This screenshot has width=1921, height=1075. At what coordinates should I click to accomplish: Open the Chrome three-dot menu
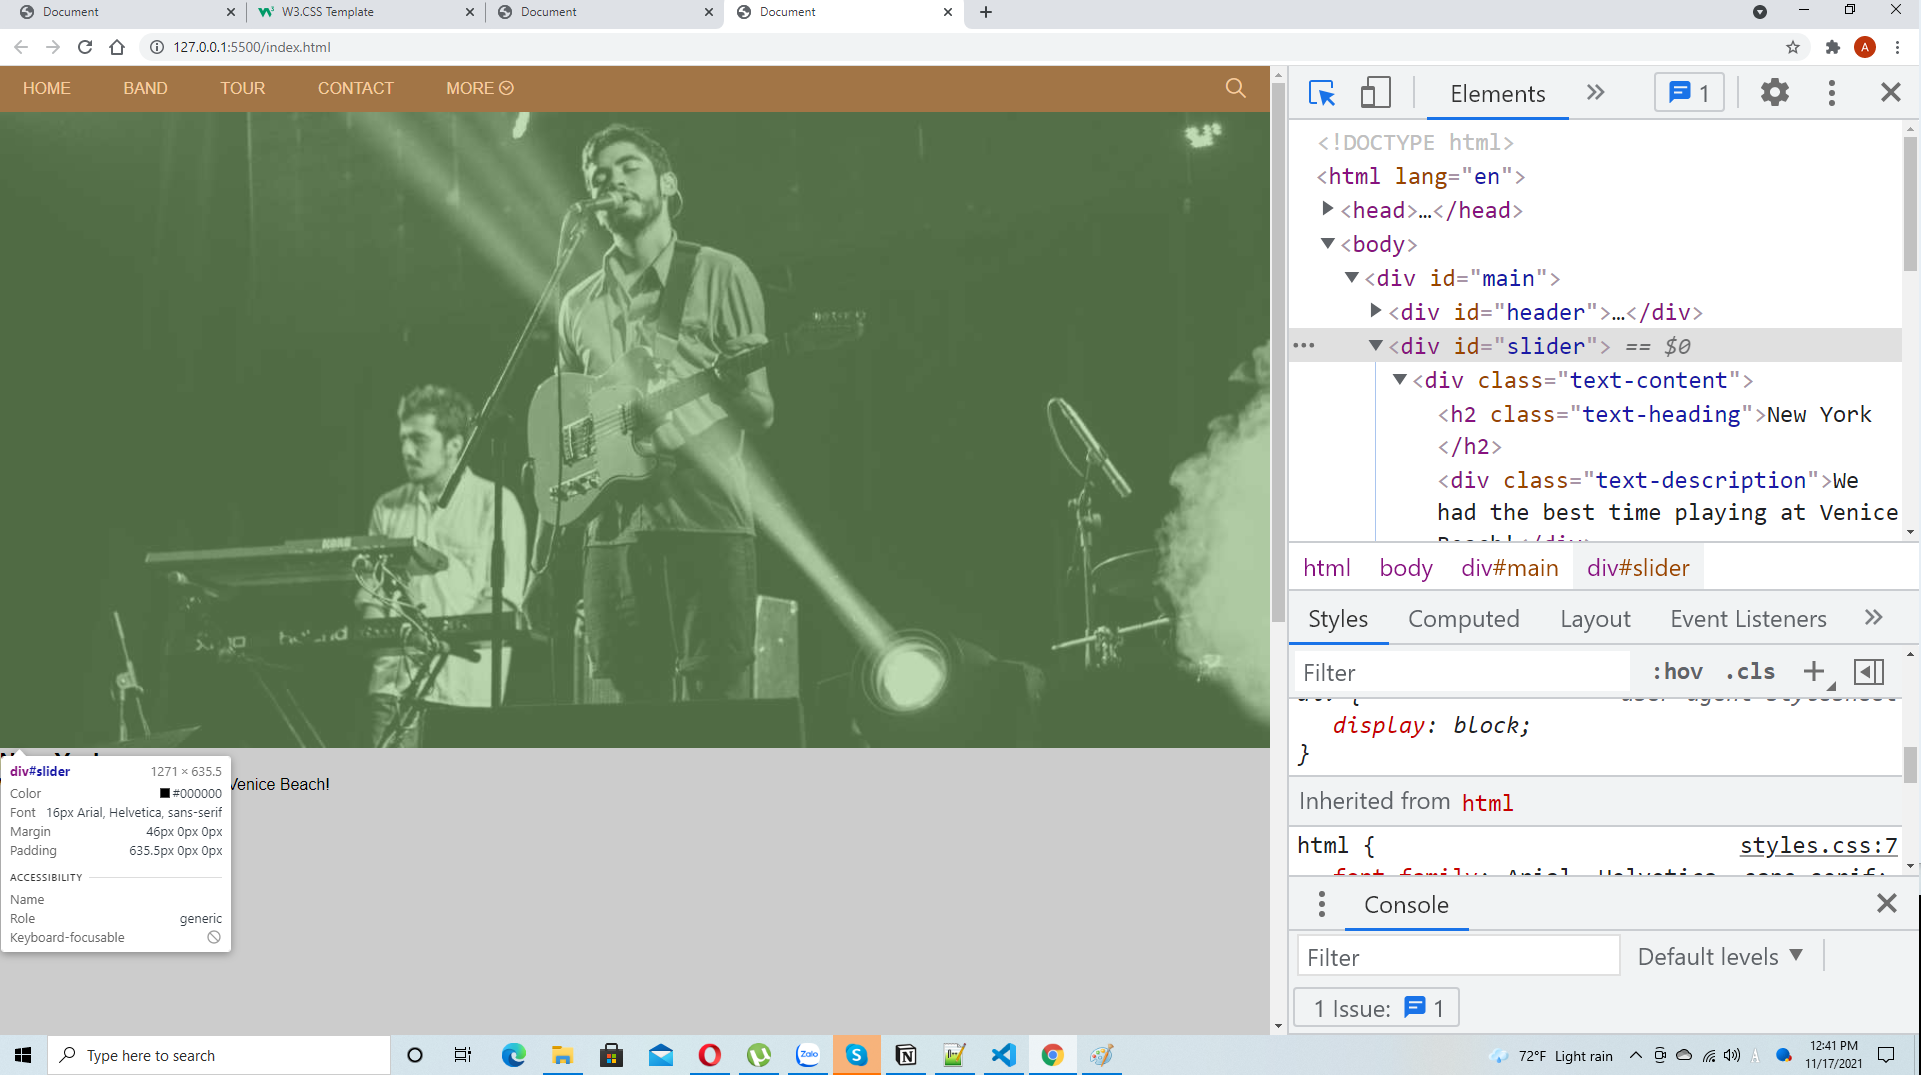(x=1897, y=47)
